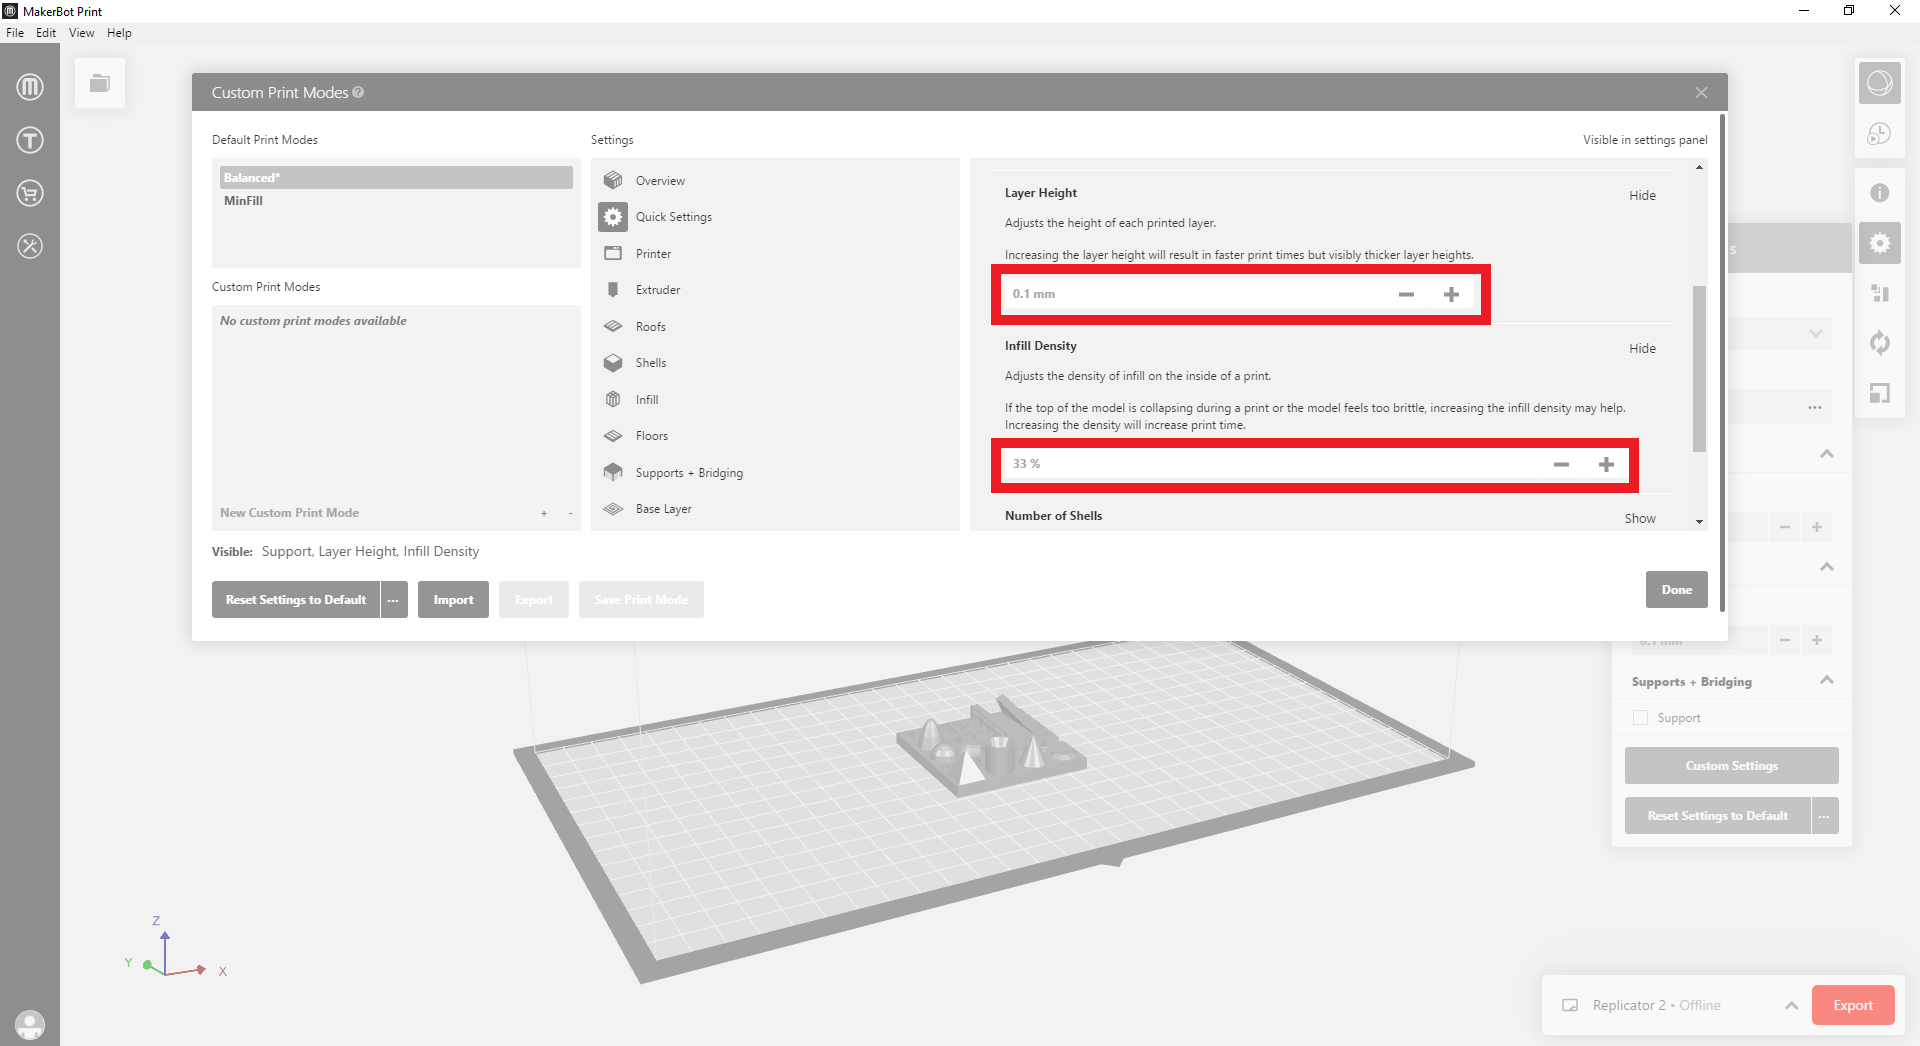Click the help icon beside Custom Print Modes
This screenshot has width=1920, height=1046.
click(x=358, y=92)
